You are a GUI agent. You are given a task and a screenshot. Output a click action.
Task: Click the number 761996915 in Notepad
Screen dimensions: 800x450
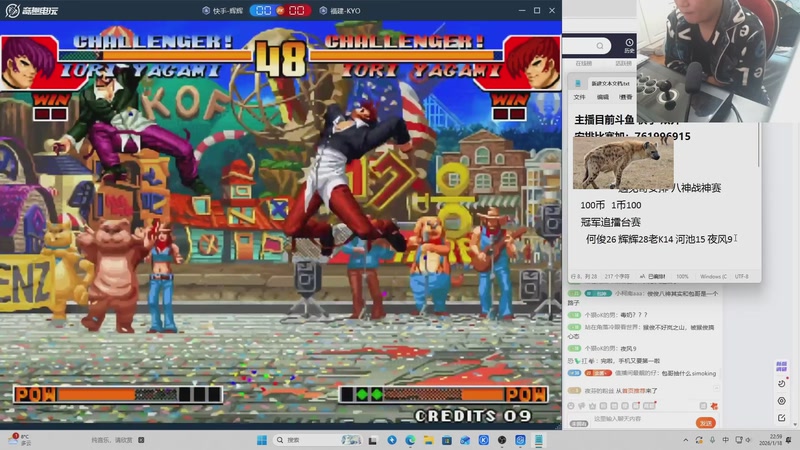662,136
